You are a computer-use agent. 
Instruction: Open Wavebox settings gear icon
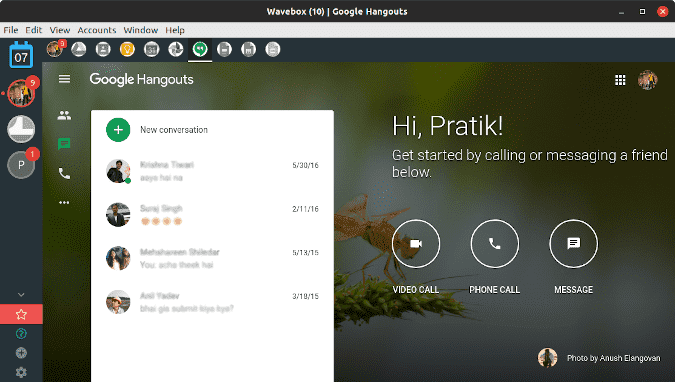[21, 372]
